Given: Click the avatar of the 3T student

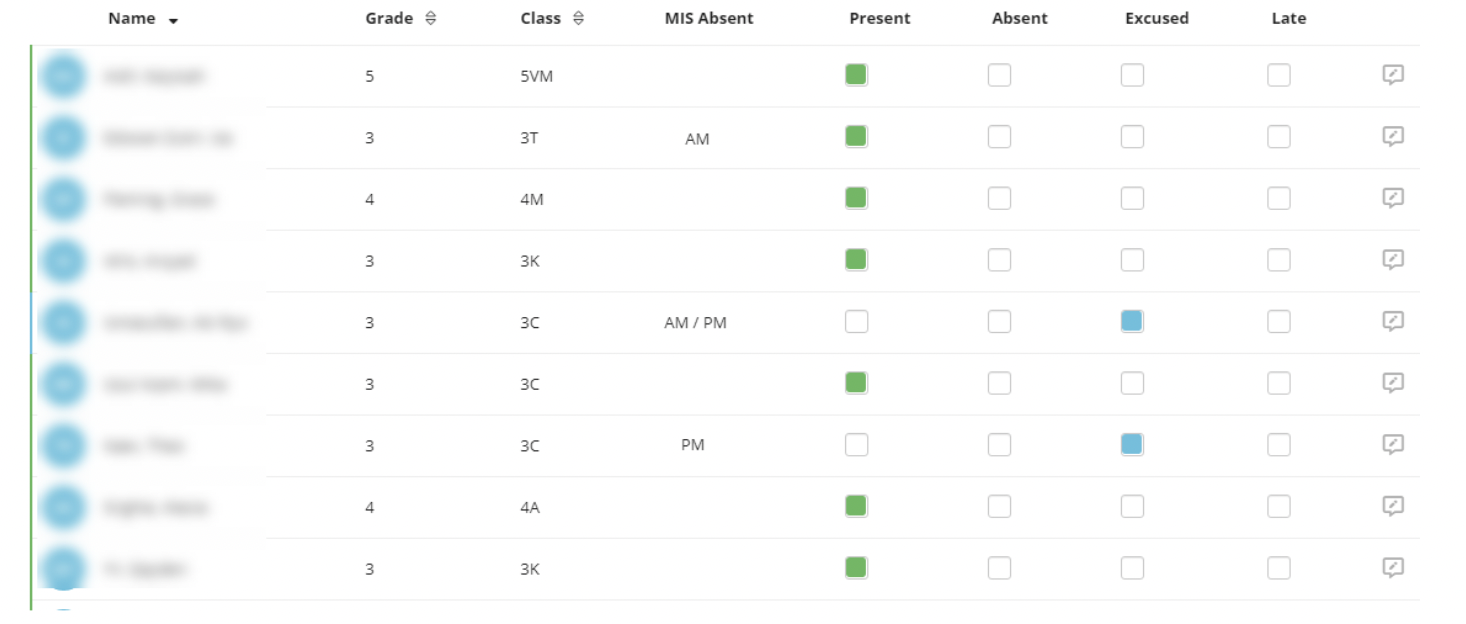Looking at the screenshot, I should tap(63, 138).
